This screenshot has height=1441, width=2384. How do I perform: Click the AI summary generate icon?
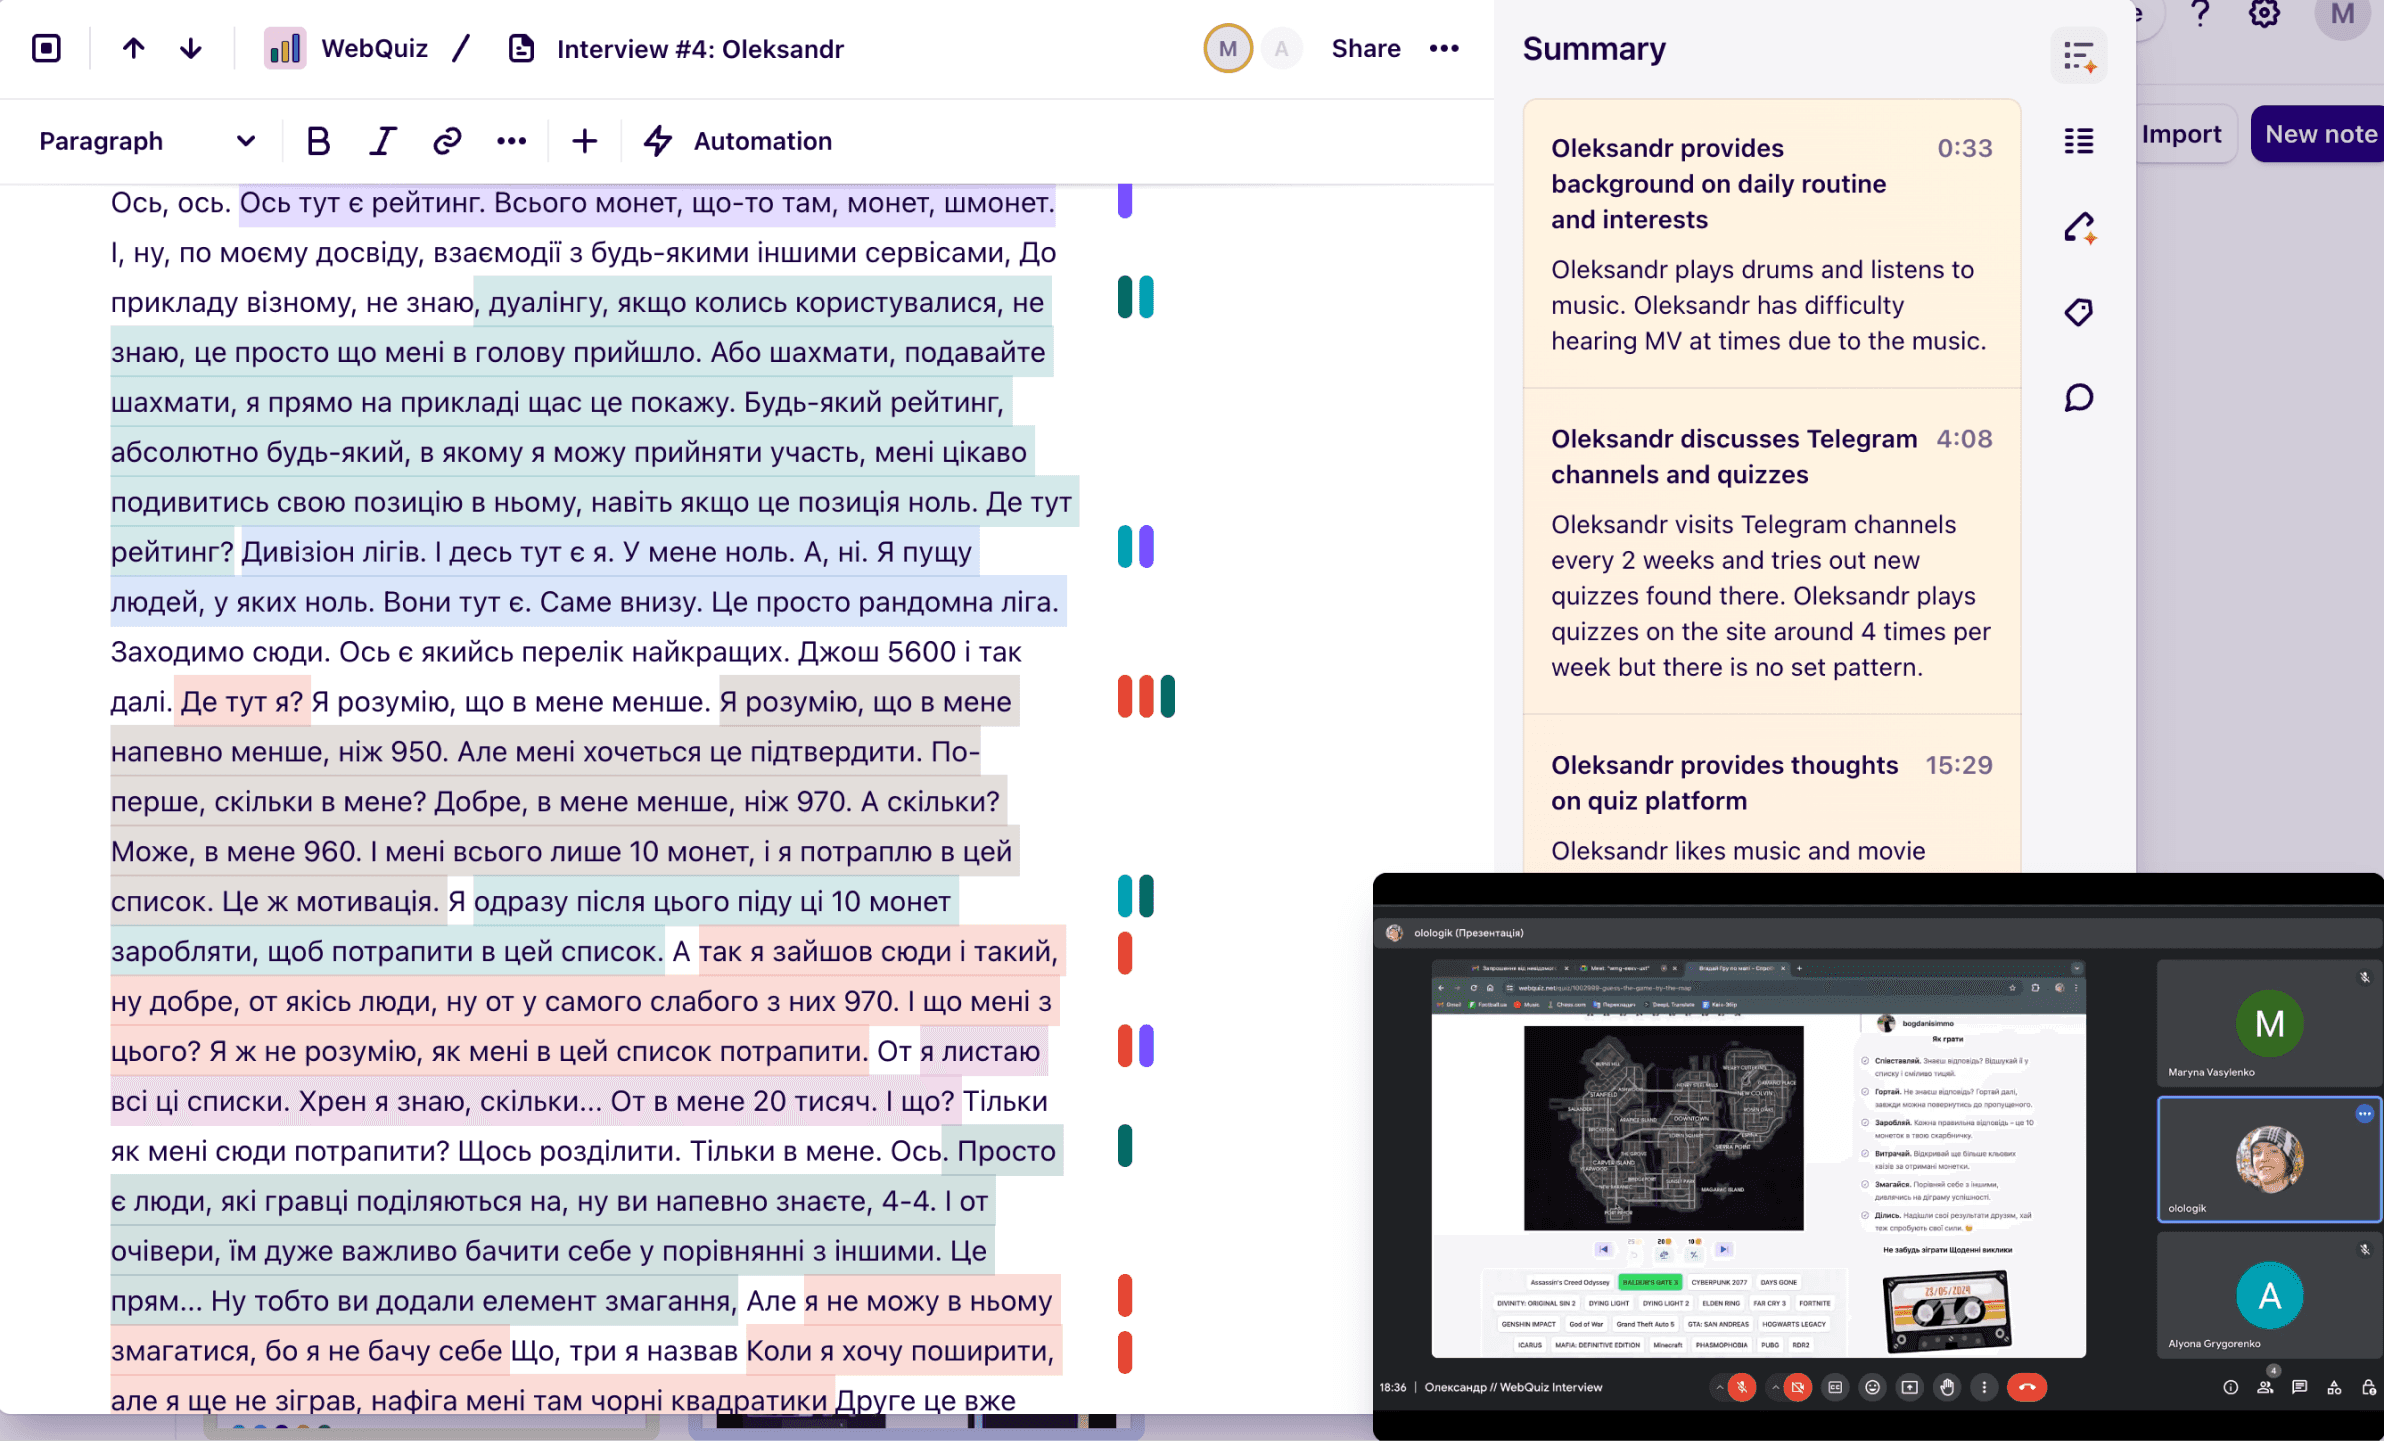[2079, 55]
